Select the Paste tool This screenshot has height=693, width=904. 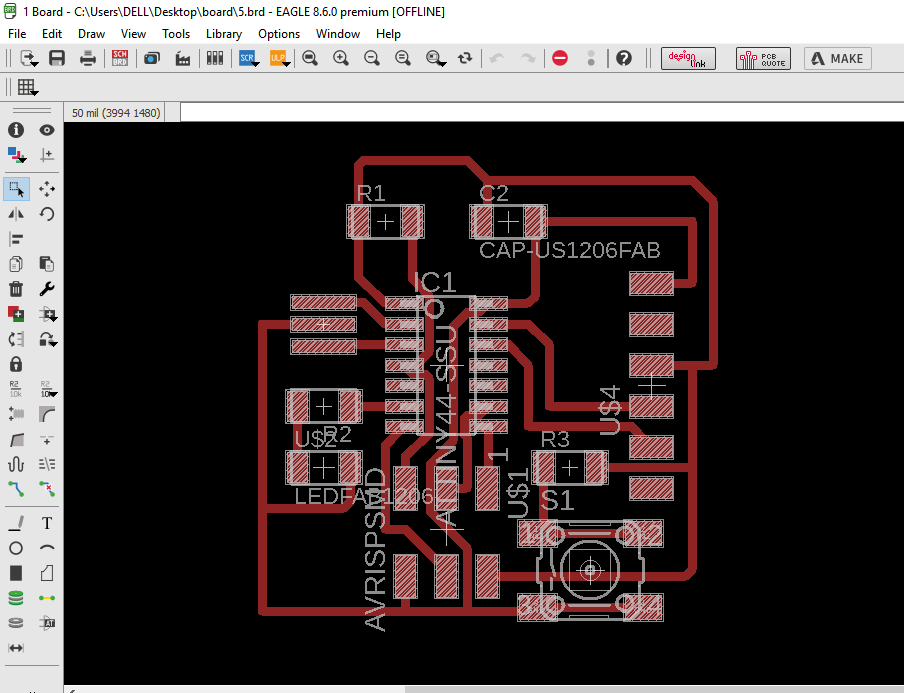(47, 264)
